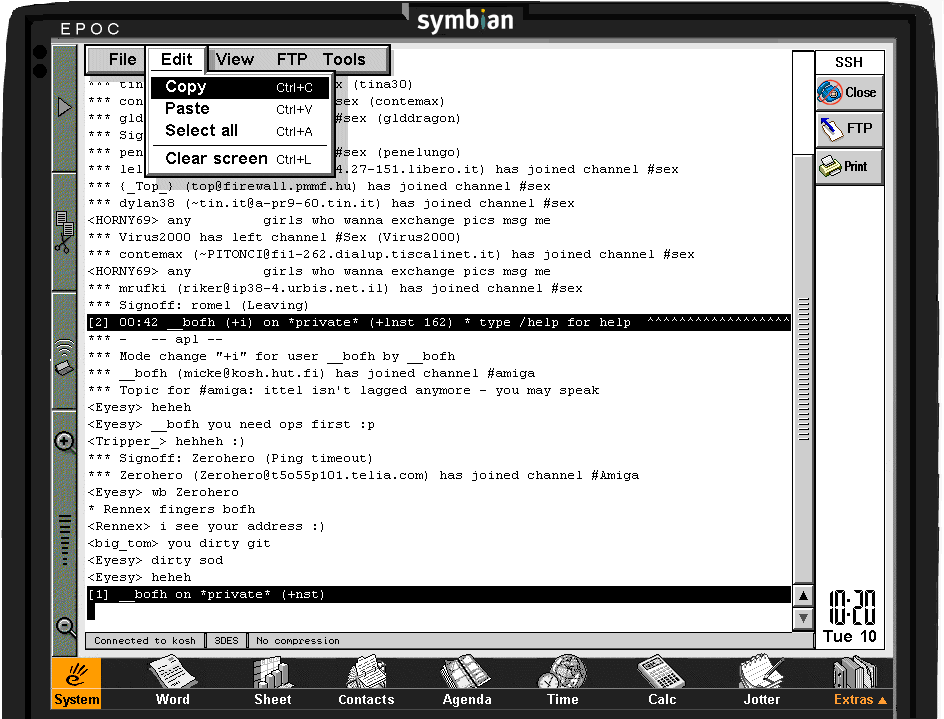Click the 'Virus2000 has left channel' line
944x719 pixels.
[x=274, y=237]
